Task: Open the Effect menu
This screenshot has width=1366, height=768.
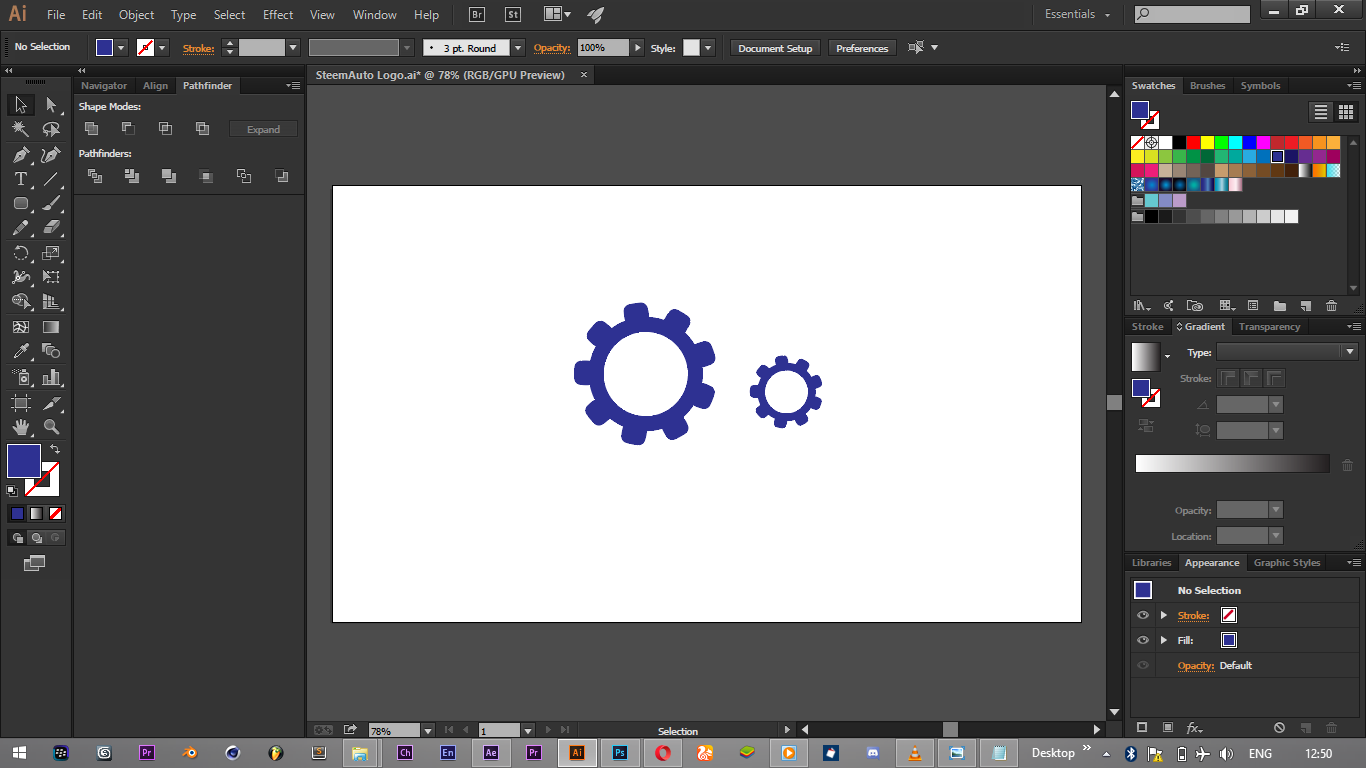Action: point(278,15)
